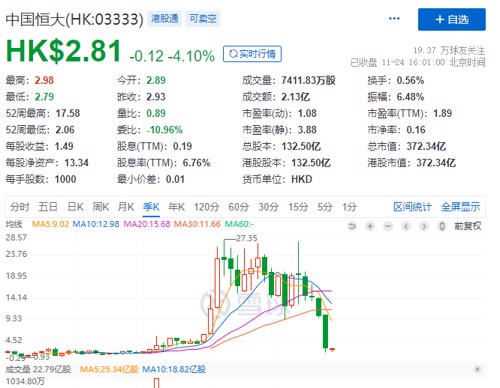Viewport: 500px width, 388px height.
Task: Switch to the 年K chart tab
Action: [x=177, y=207]
